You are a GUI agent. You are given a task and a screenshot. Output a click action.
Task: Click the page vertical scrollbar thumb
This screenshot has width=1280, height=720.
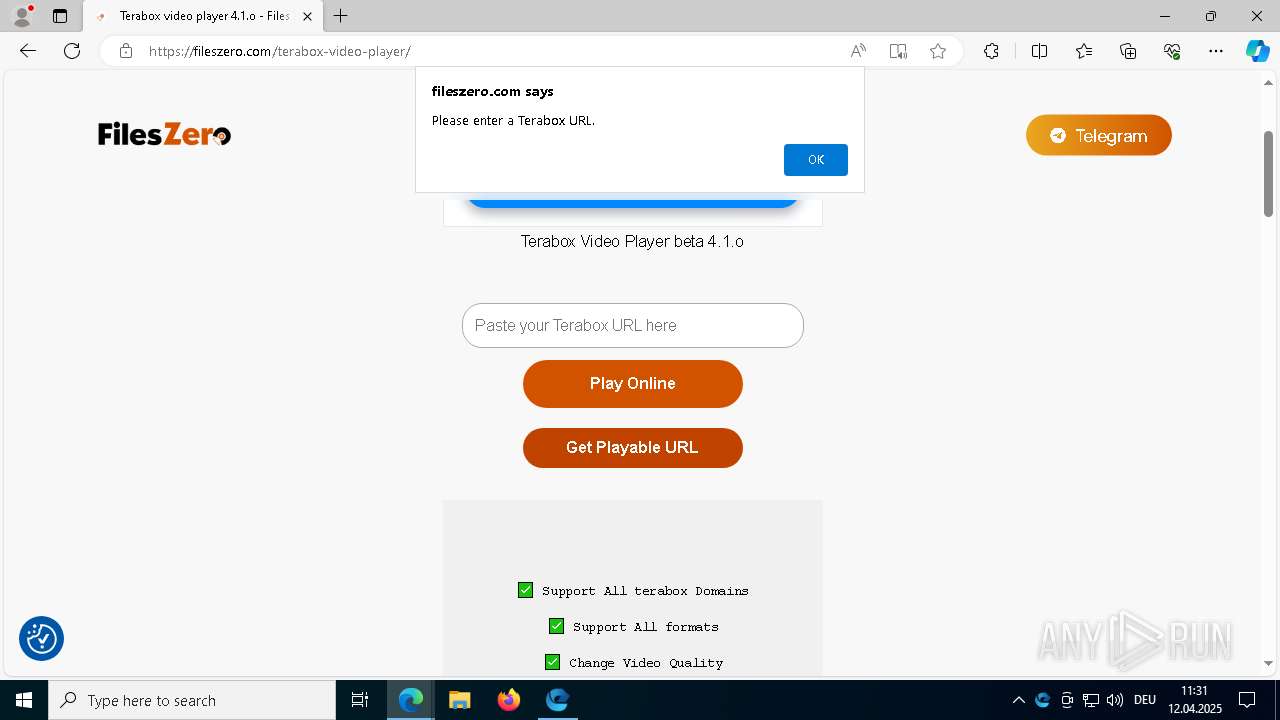click(1268, 173)
